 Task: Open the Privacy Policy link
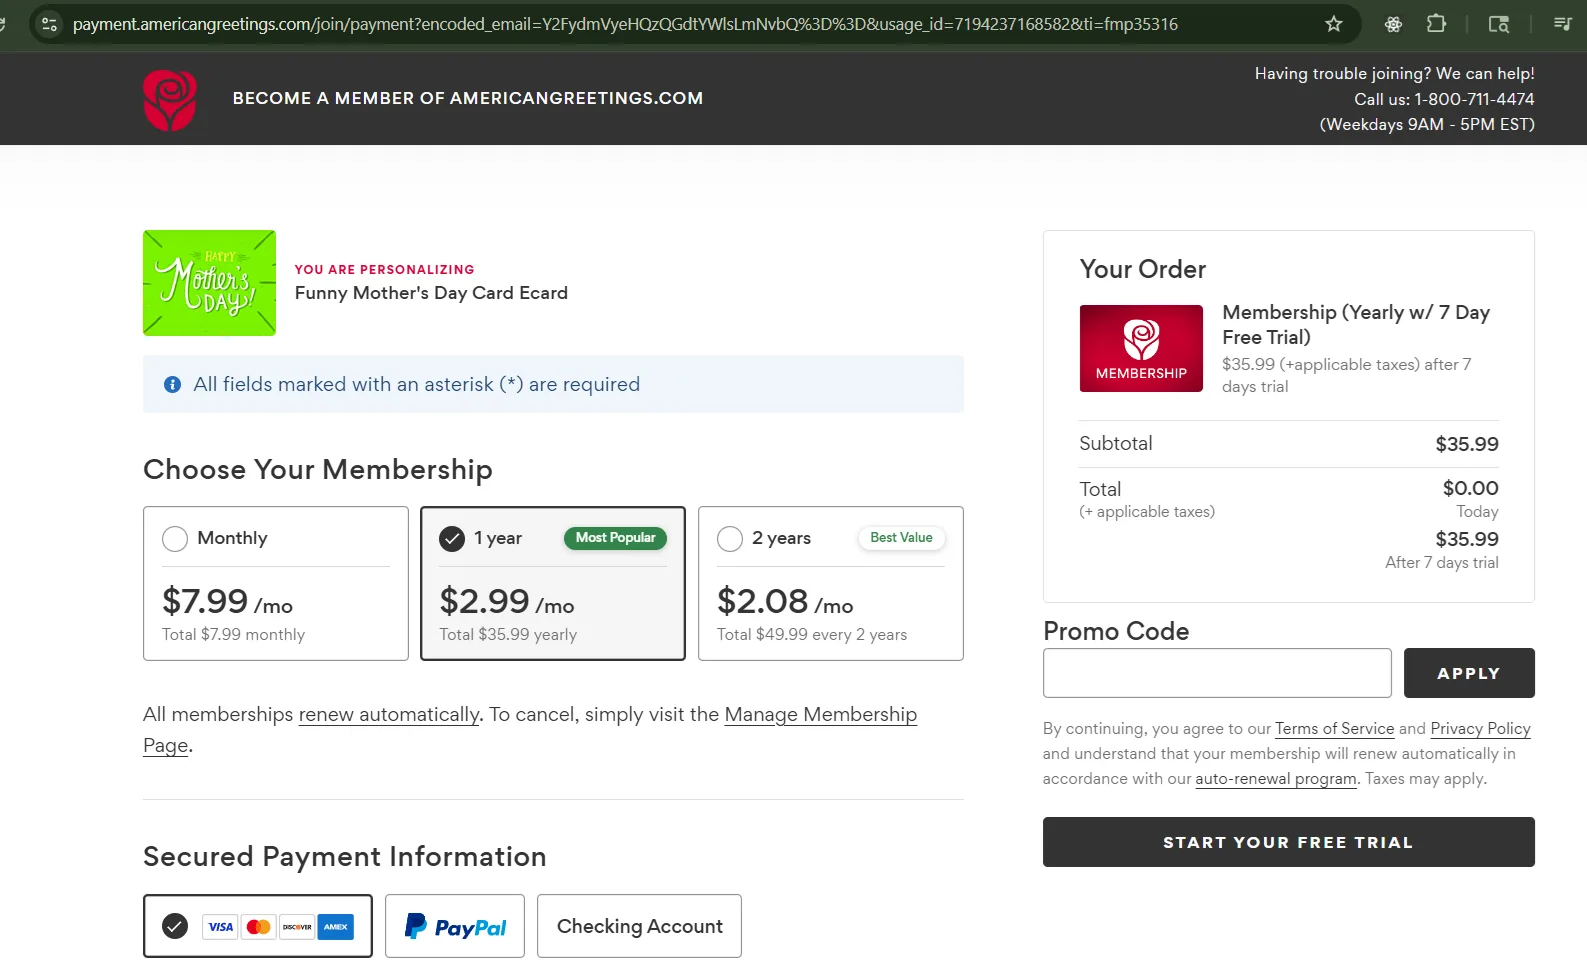1480,729
